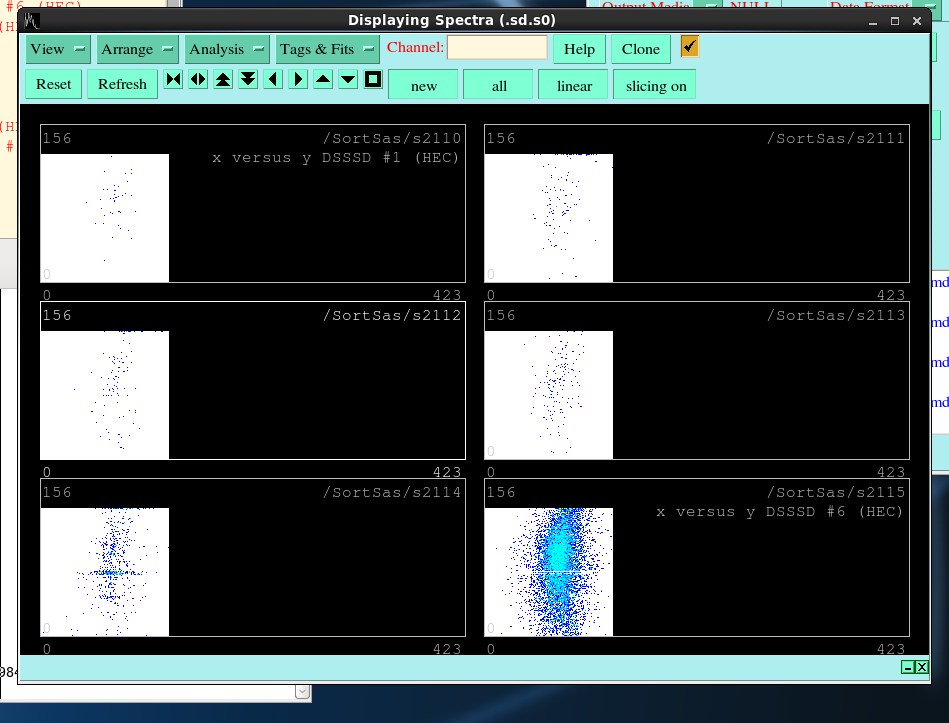Click the Reset button

[x=53, y=84]
